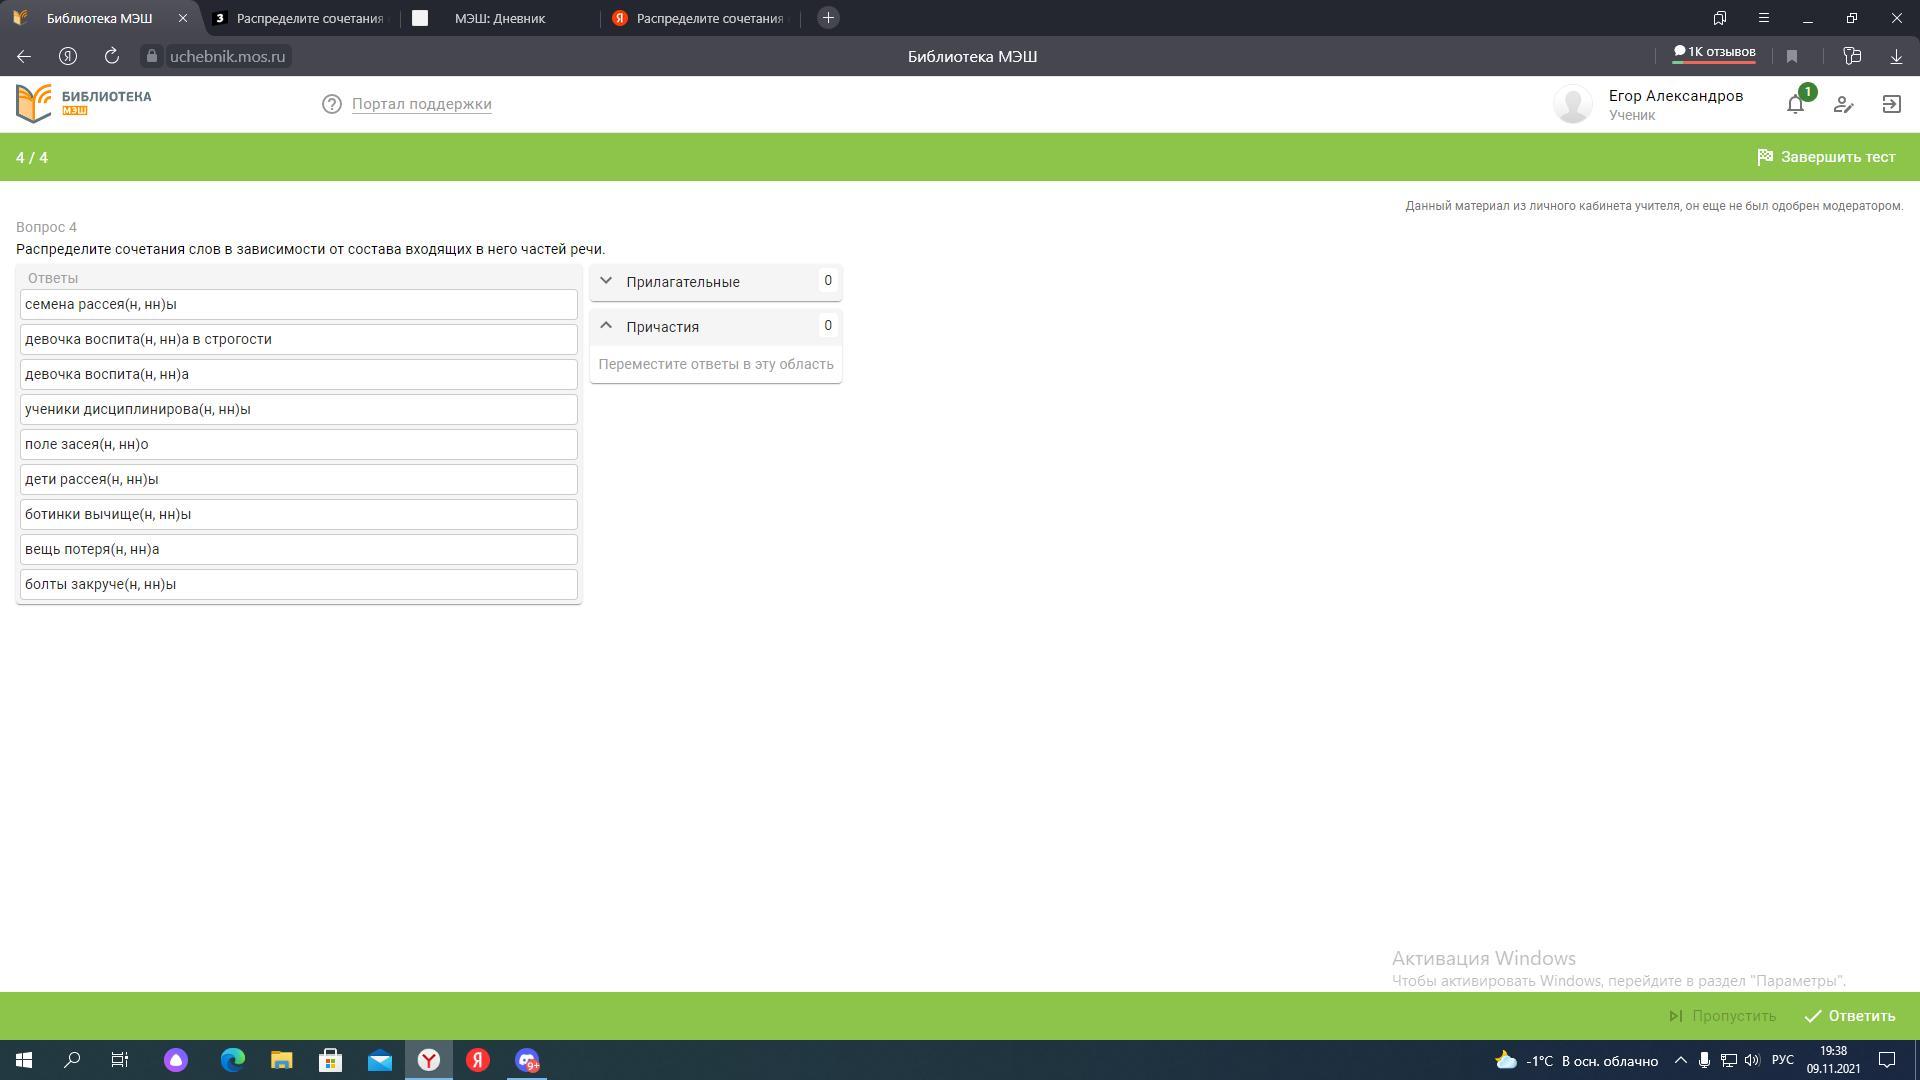Switch to the МЭШ: Дневник tab
This screenshot has width=1920, height=1080.
[x=500, y=18]
